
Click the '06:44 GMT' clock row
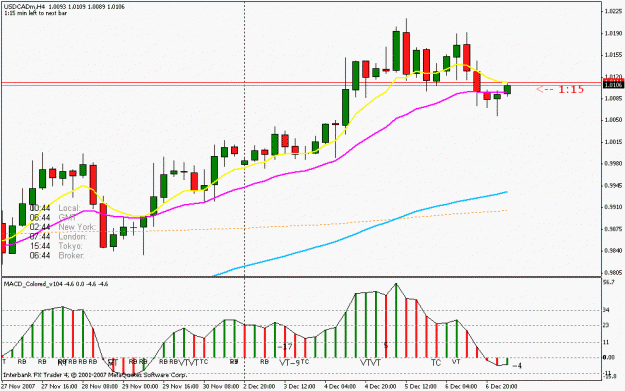pos(53,218)
